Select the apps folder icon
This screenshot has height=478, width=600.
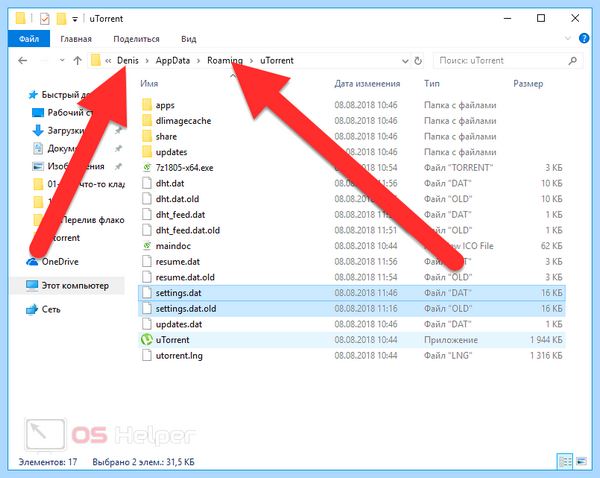click(147, 105)
